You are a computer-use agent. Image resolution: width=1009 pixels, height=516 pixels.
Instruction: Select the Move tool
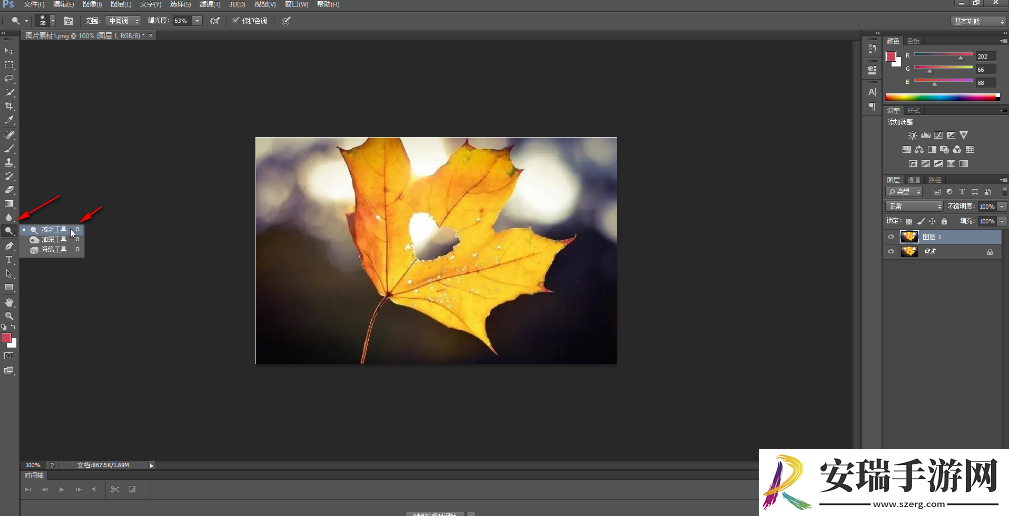click(x=9, y=50)
